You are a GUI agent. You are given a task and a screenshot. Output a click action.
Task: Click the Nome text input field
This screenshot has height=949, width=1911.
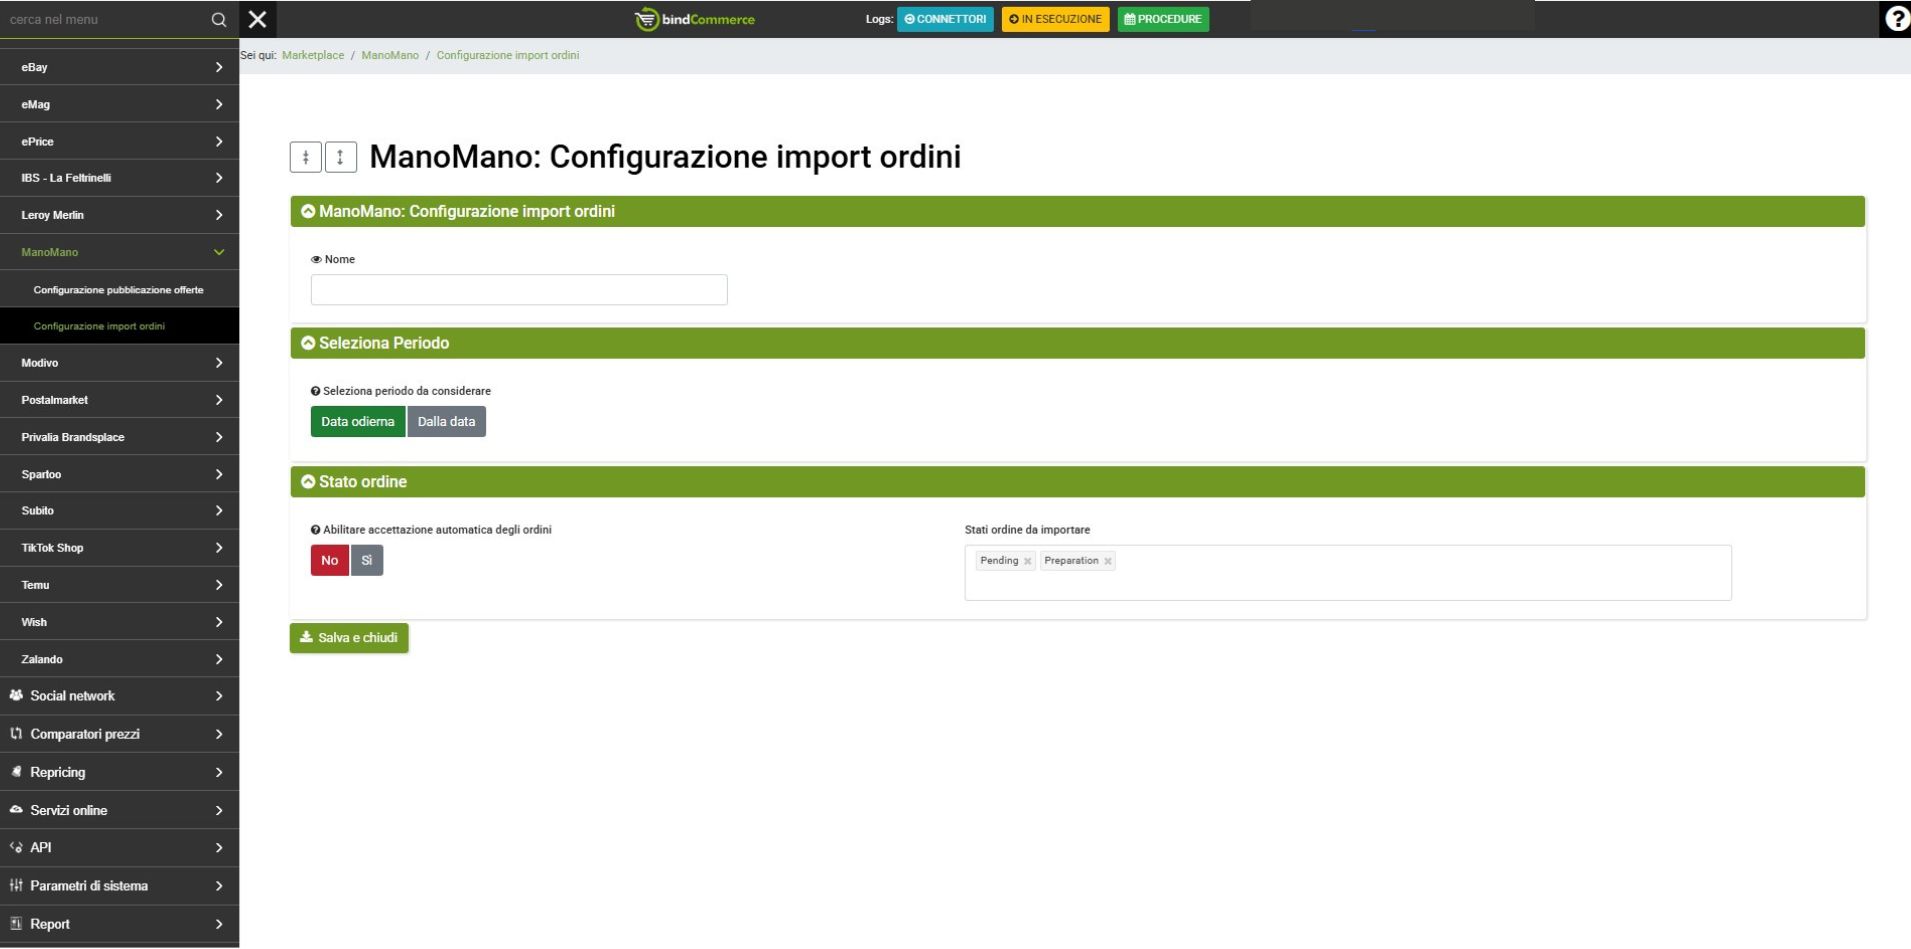coord(519,290)
